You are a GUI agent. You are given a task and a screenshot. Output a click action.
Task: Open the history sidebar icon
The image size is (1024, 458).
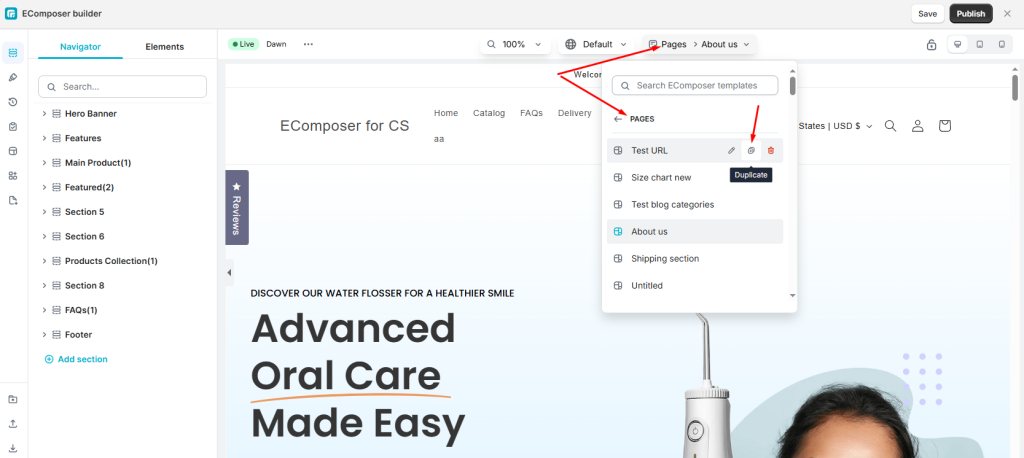tap(13, 102)
